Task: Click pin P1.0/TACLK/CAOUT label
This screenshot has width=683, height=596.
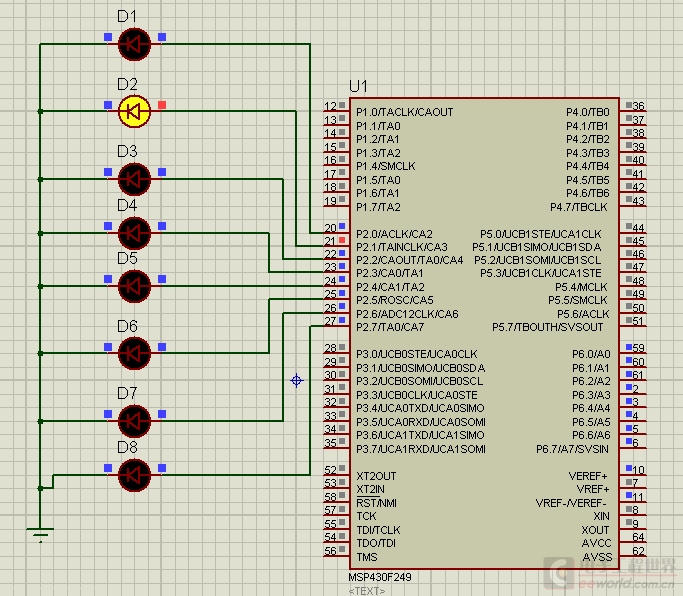Action: coord(405,112)
